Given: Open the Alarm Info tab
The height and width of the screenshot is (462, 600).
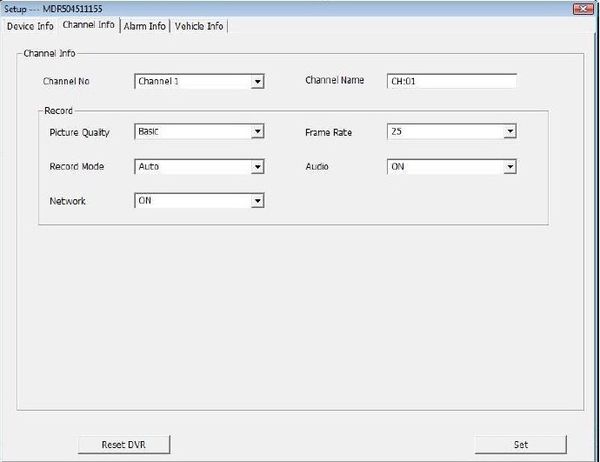Looking at the screenshot, I should (x=144, y=25).
